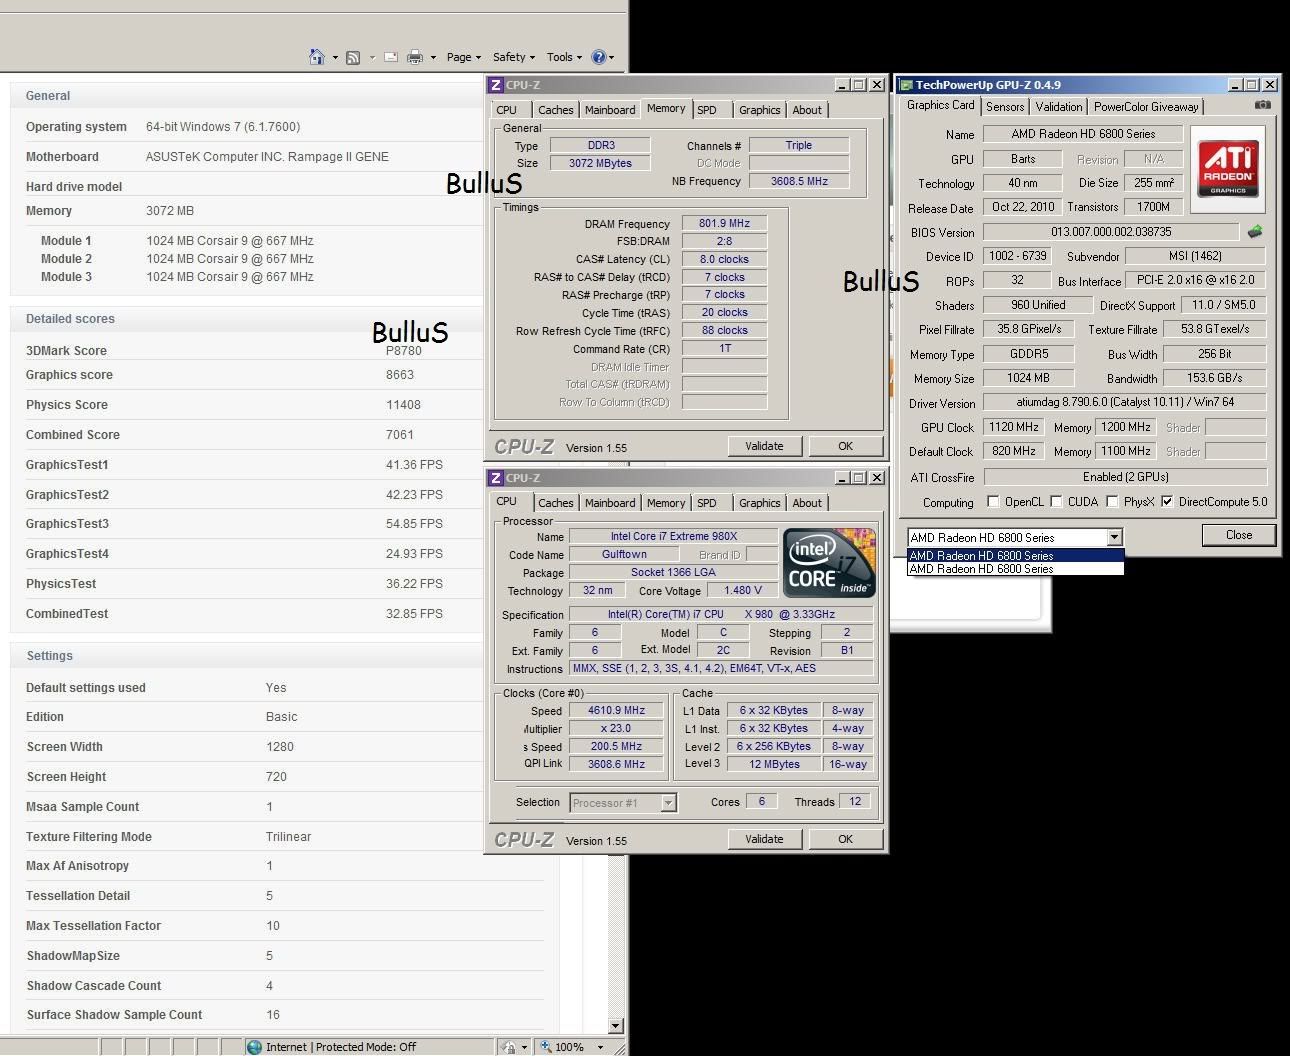Click the NB Frequency 3608.5 MHz value
The width and height of the screenshot is (1290, 1056).
coord(799,181)
